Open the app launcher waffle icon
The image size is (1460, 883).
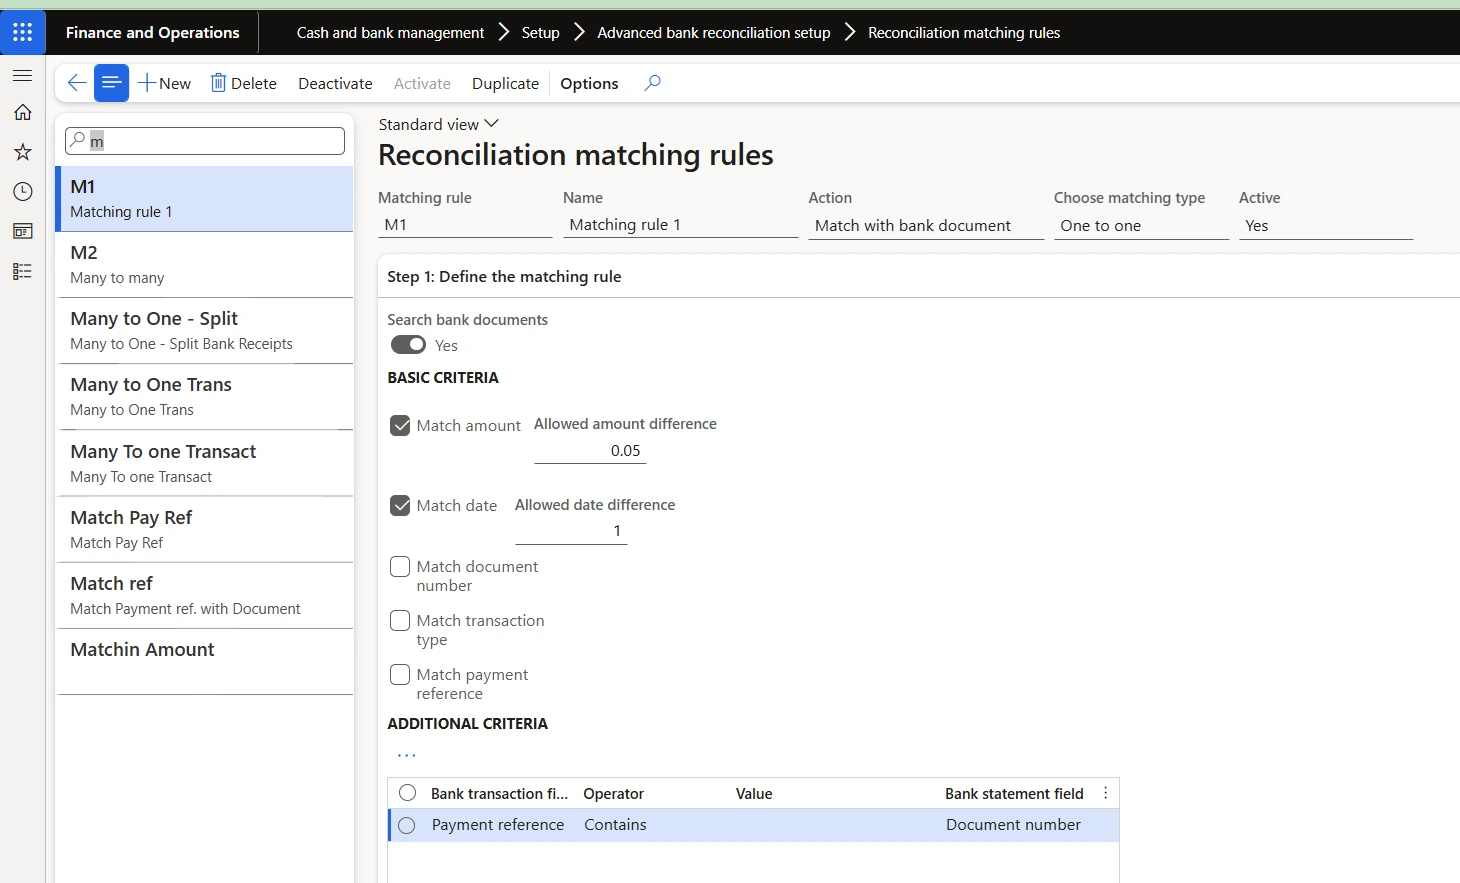pyautogui.click(x=23, y=32)
